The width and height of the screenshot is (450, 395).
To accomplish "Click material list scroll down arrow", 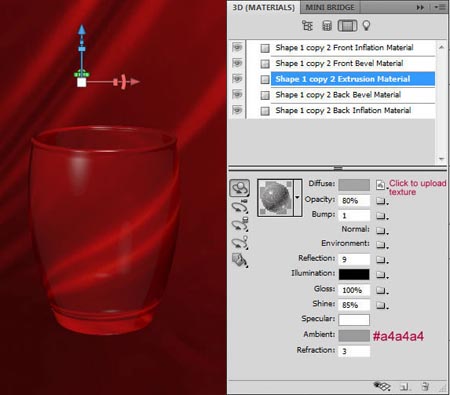I will pos(441,159).
